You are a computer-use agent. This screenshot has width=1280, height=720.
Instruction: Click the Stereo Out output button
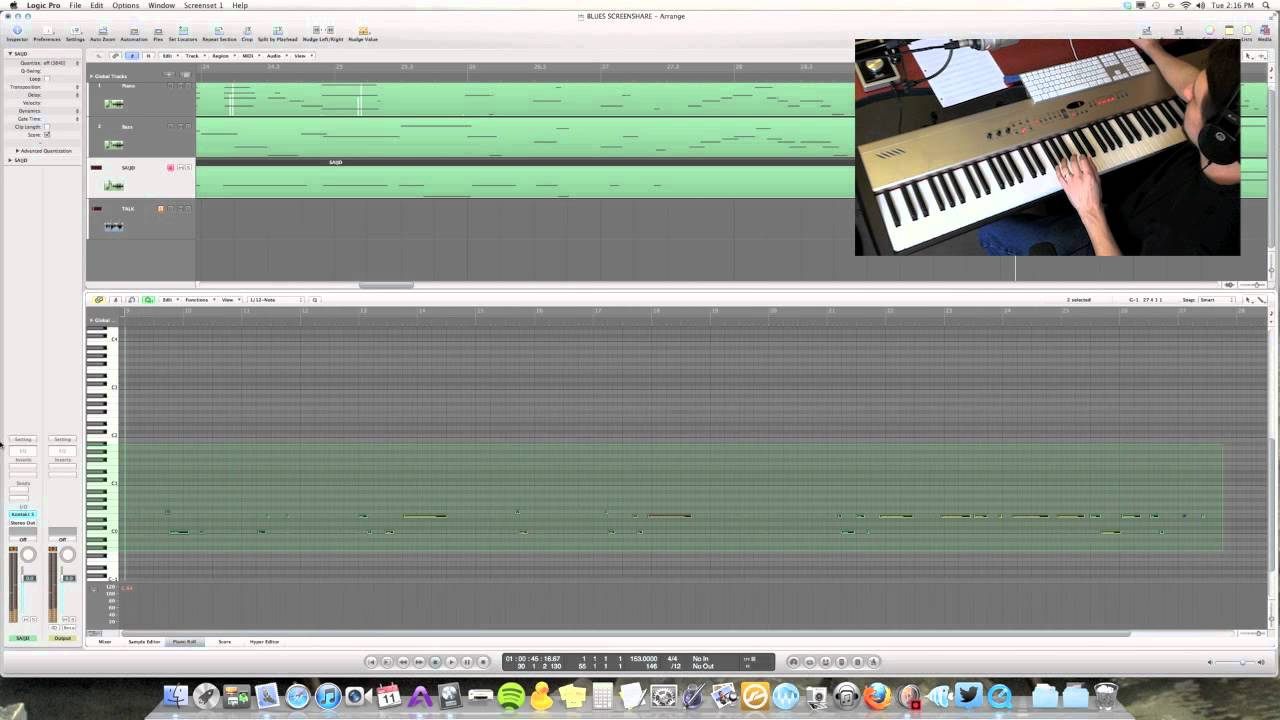(22, 523)
